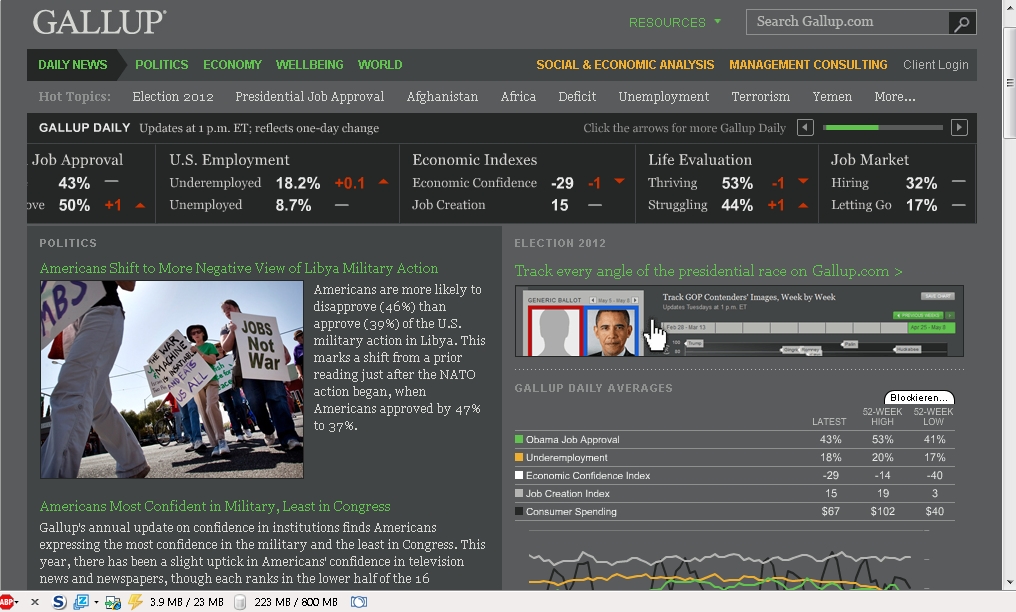This screenshot has height=612, width=1016.
Task: Open the WELLBEING menu item
Action: 310,65
